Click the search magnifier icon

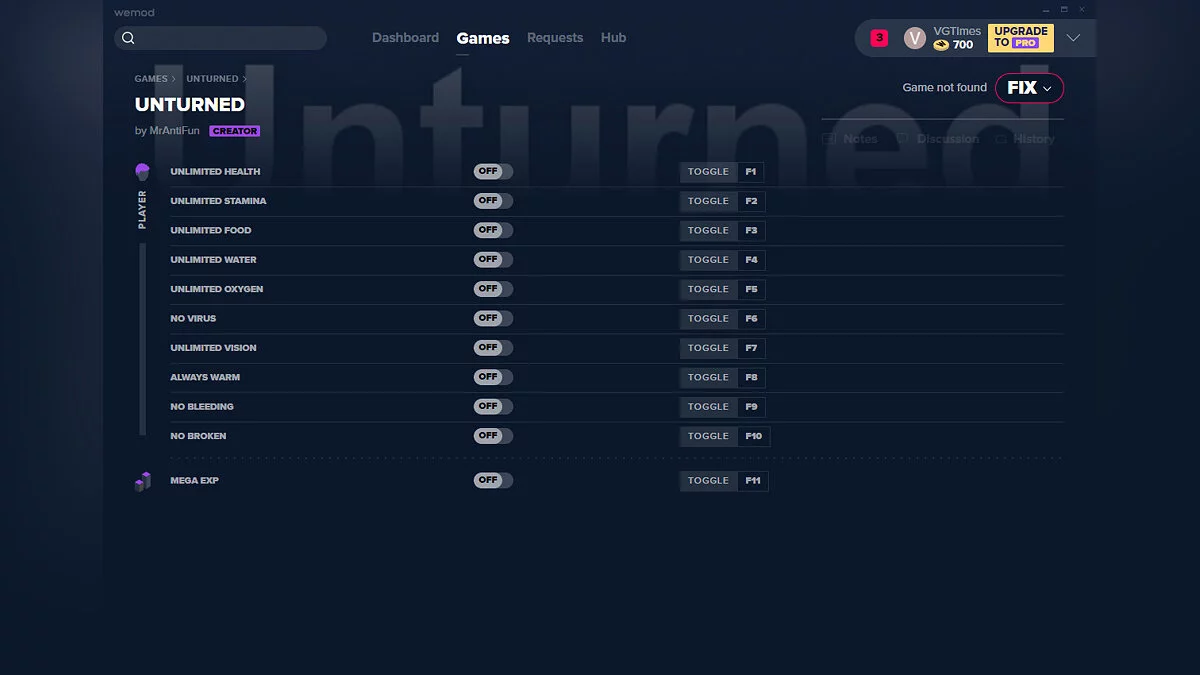click(128, 38)
